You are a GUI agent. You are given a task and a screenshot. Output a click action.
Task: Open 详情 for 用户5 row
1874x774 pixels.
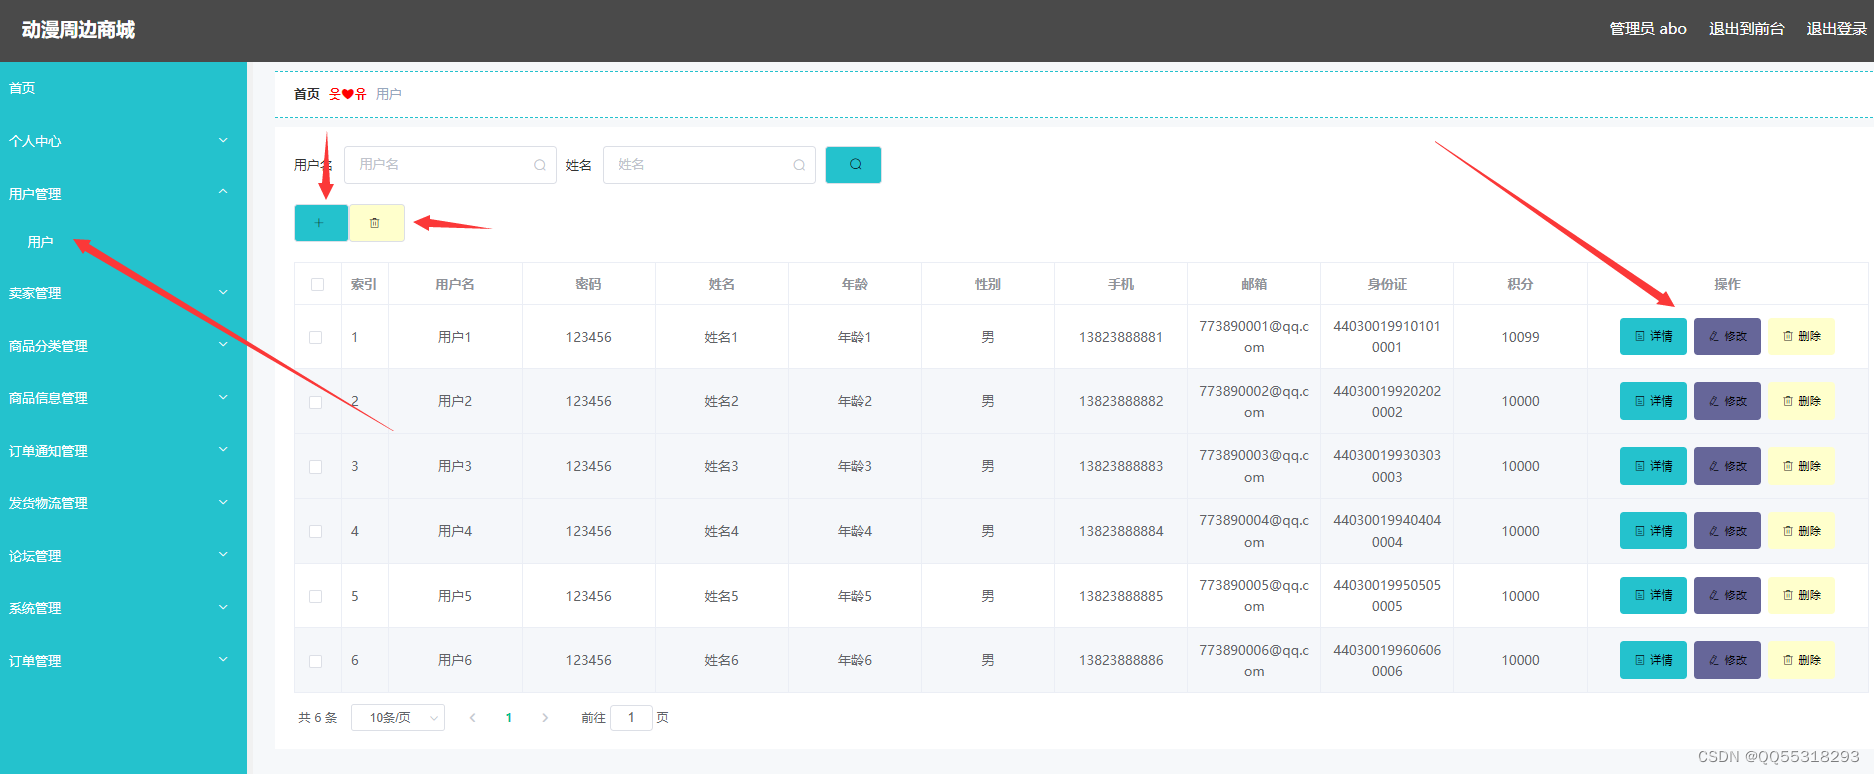(x=1653, y=595)
